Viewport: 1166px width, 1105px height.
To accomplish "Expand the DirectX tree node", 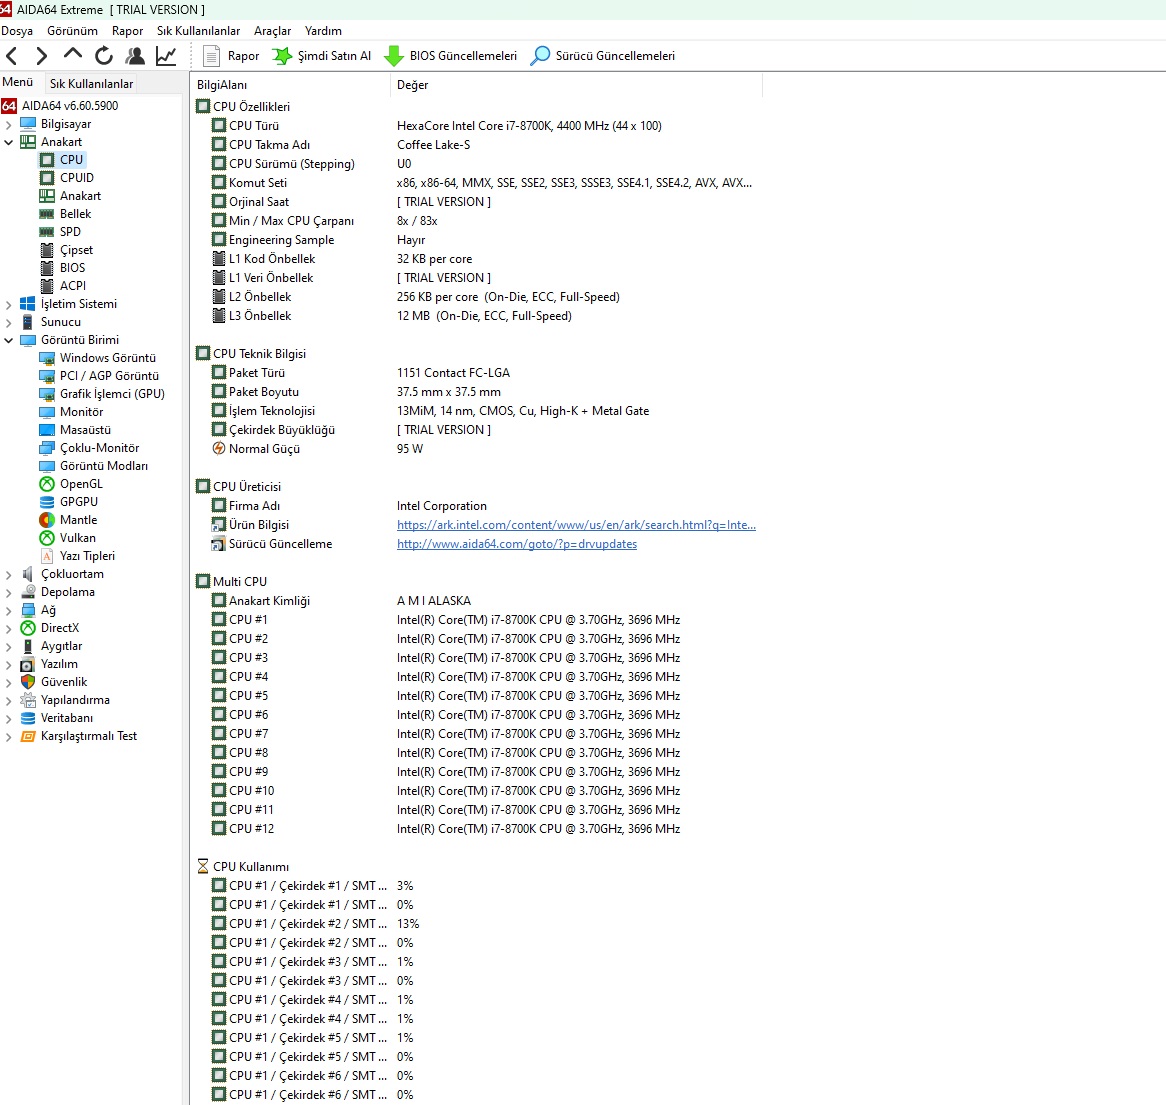I will pos(9,628).
